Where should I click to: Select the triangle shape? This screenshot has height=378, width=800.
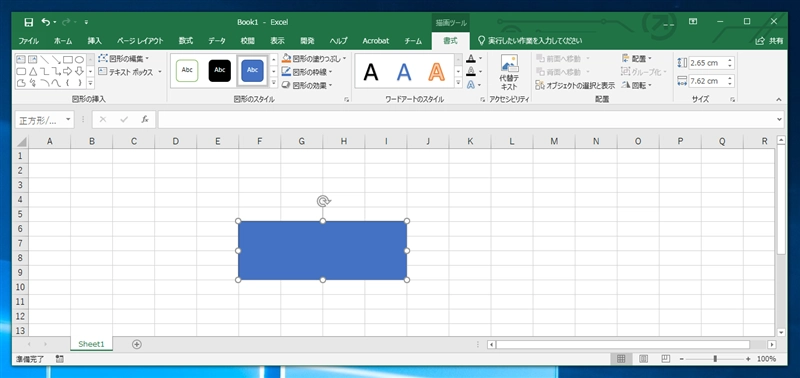point(33,71)
